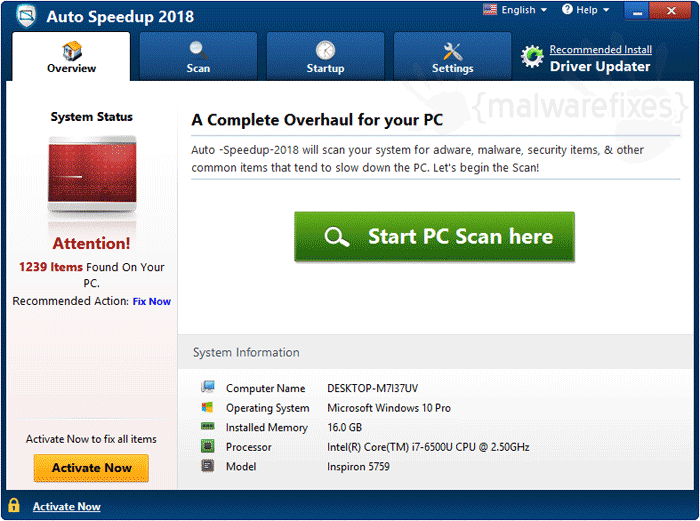Viewport: 700px width, 521px height.
Task: Click the Inspiron 5759 model value
Action: [358, 467]
